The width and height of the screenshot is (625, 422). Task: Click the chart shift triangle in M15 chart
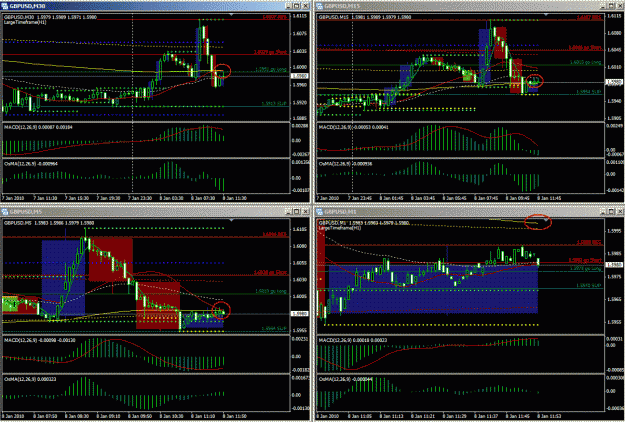(546, 15)
